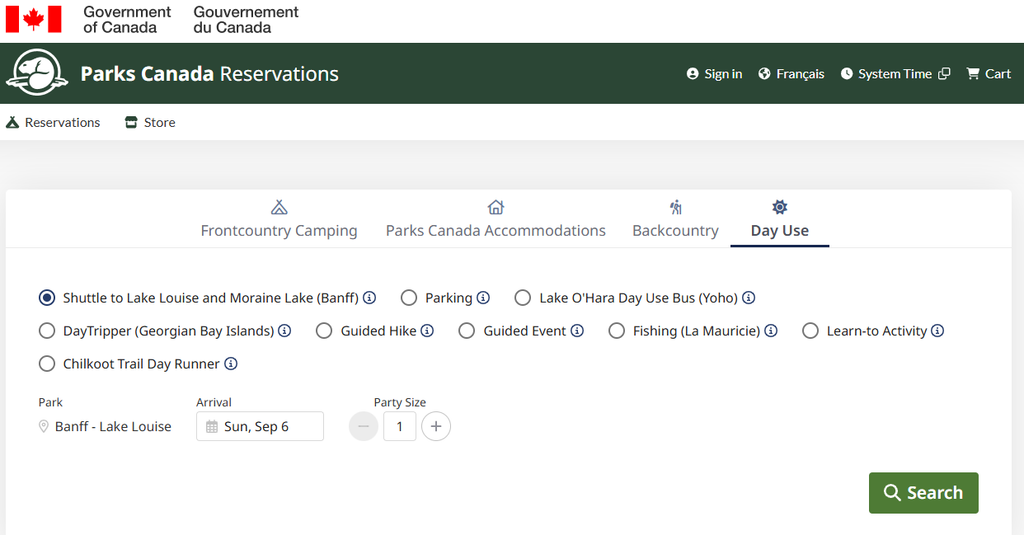Switch to Backcountry tab
Image resolution: width=1024 pixels, height=535 pixels.
(x=675, y=219)
